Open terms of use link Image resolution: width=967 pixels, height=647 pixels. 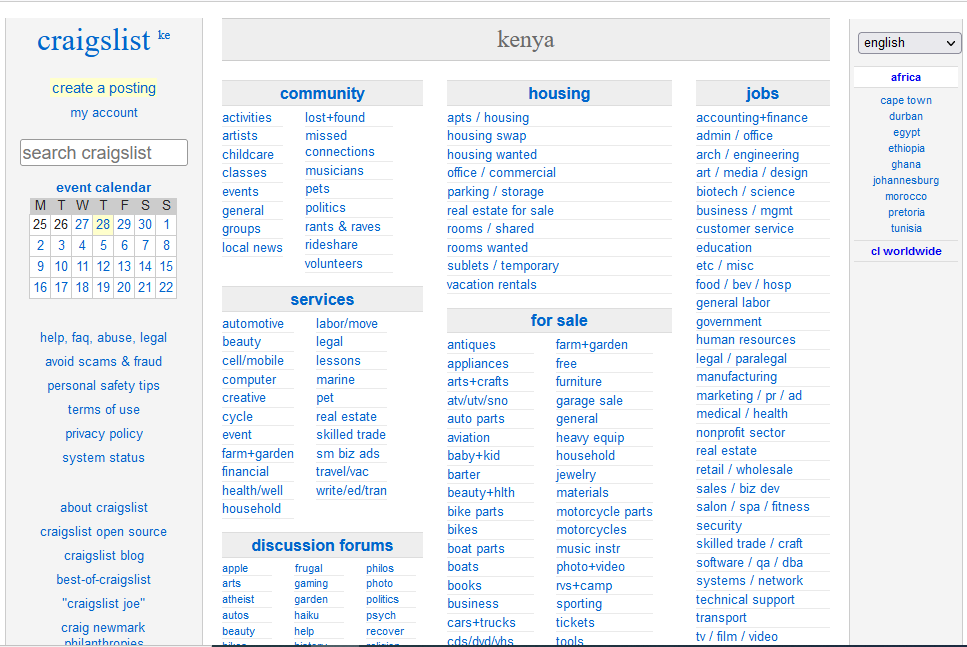pos(104,410)
